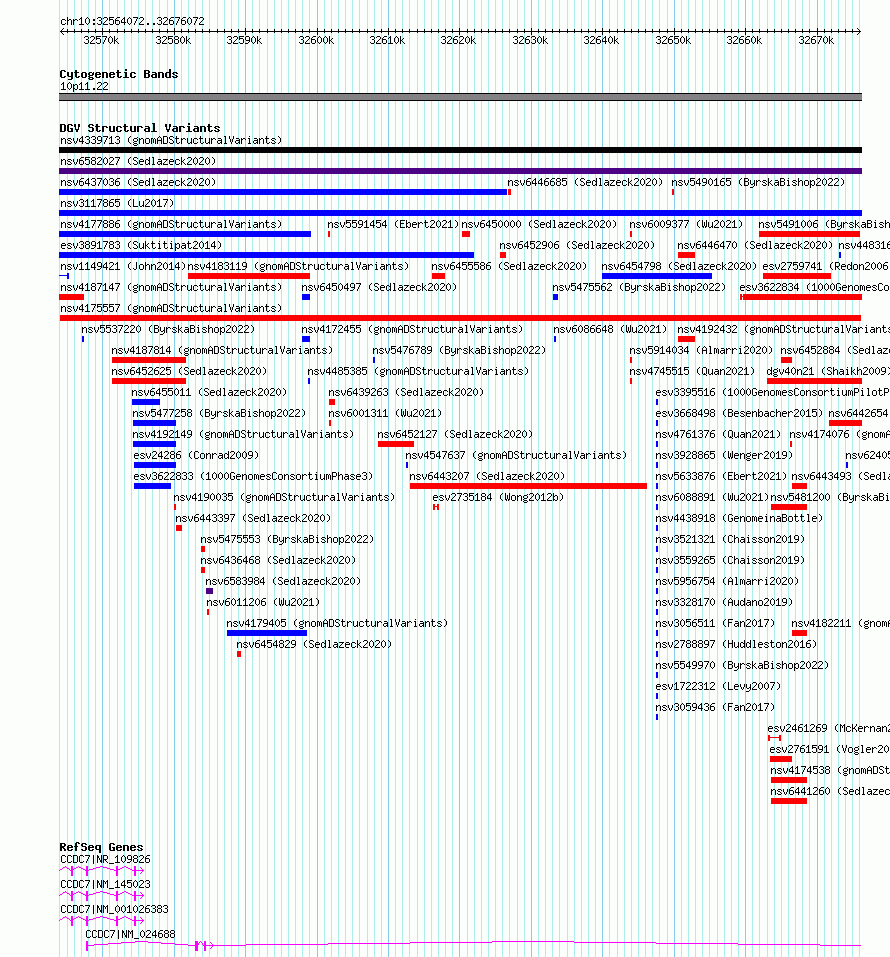
Task: Click nsv1149421 John2014 variant label
Action: click(123, 266)
